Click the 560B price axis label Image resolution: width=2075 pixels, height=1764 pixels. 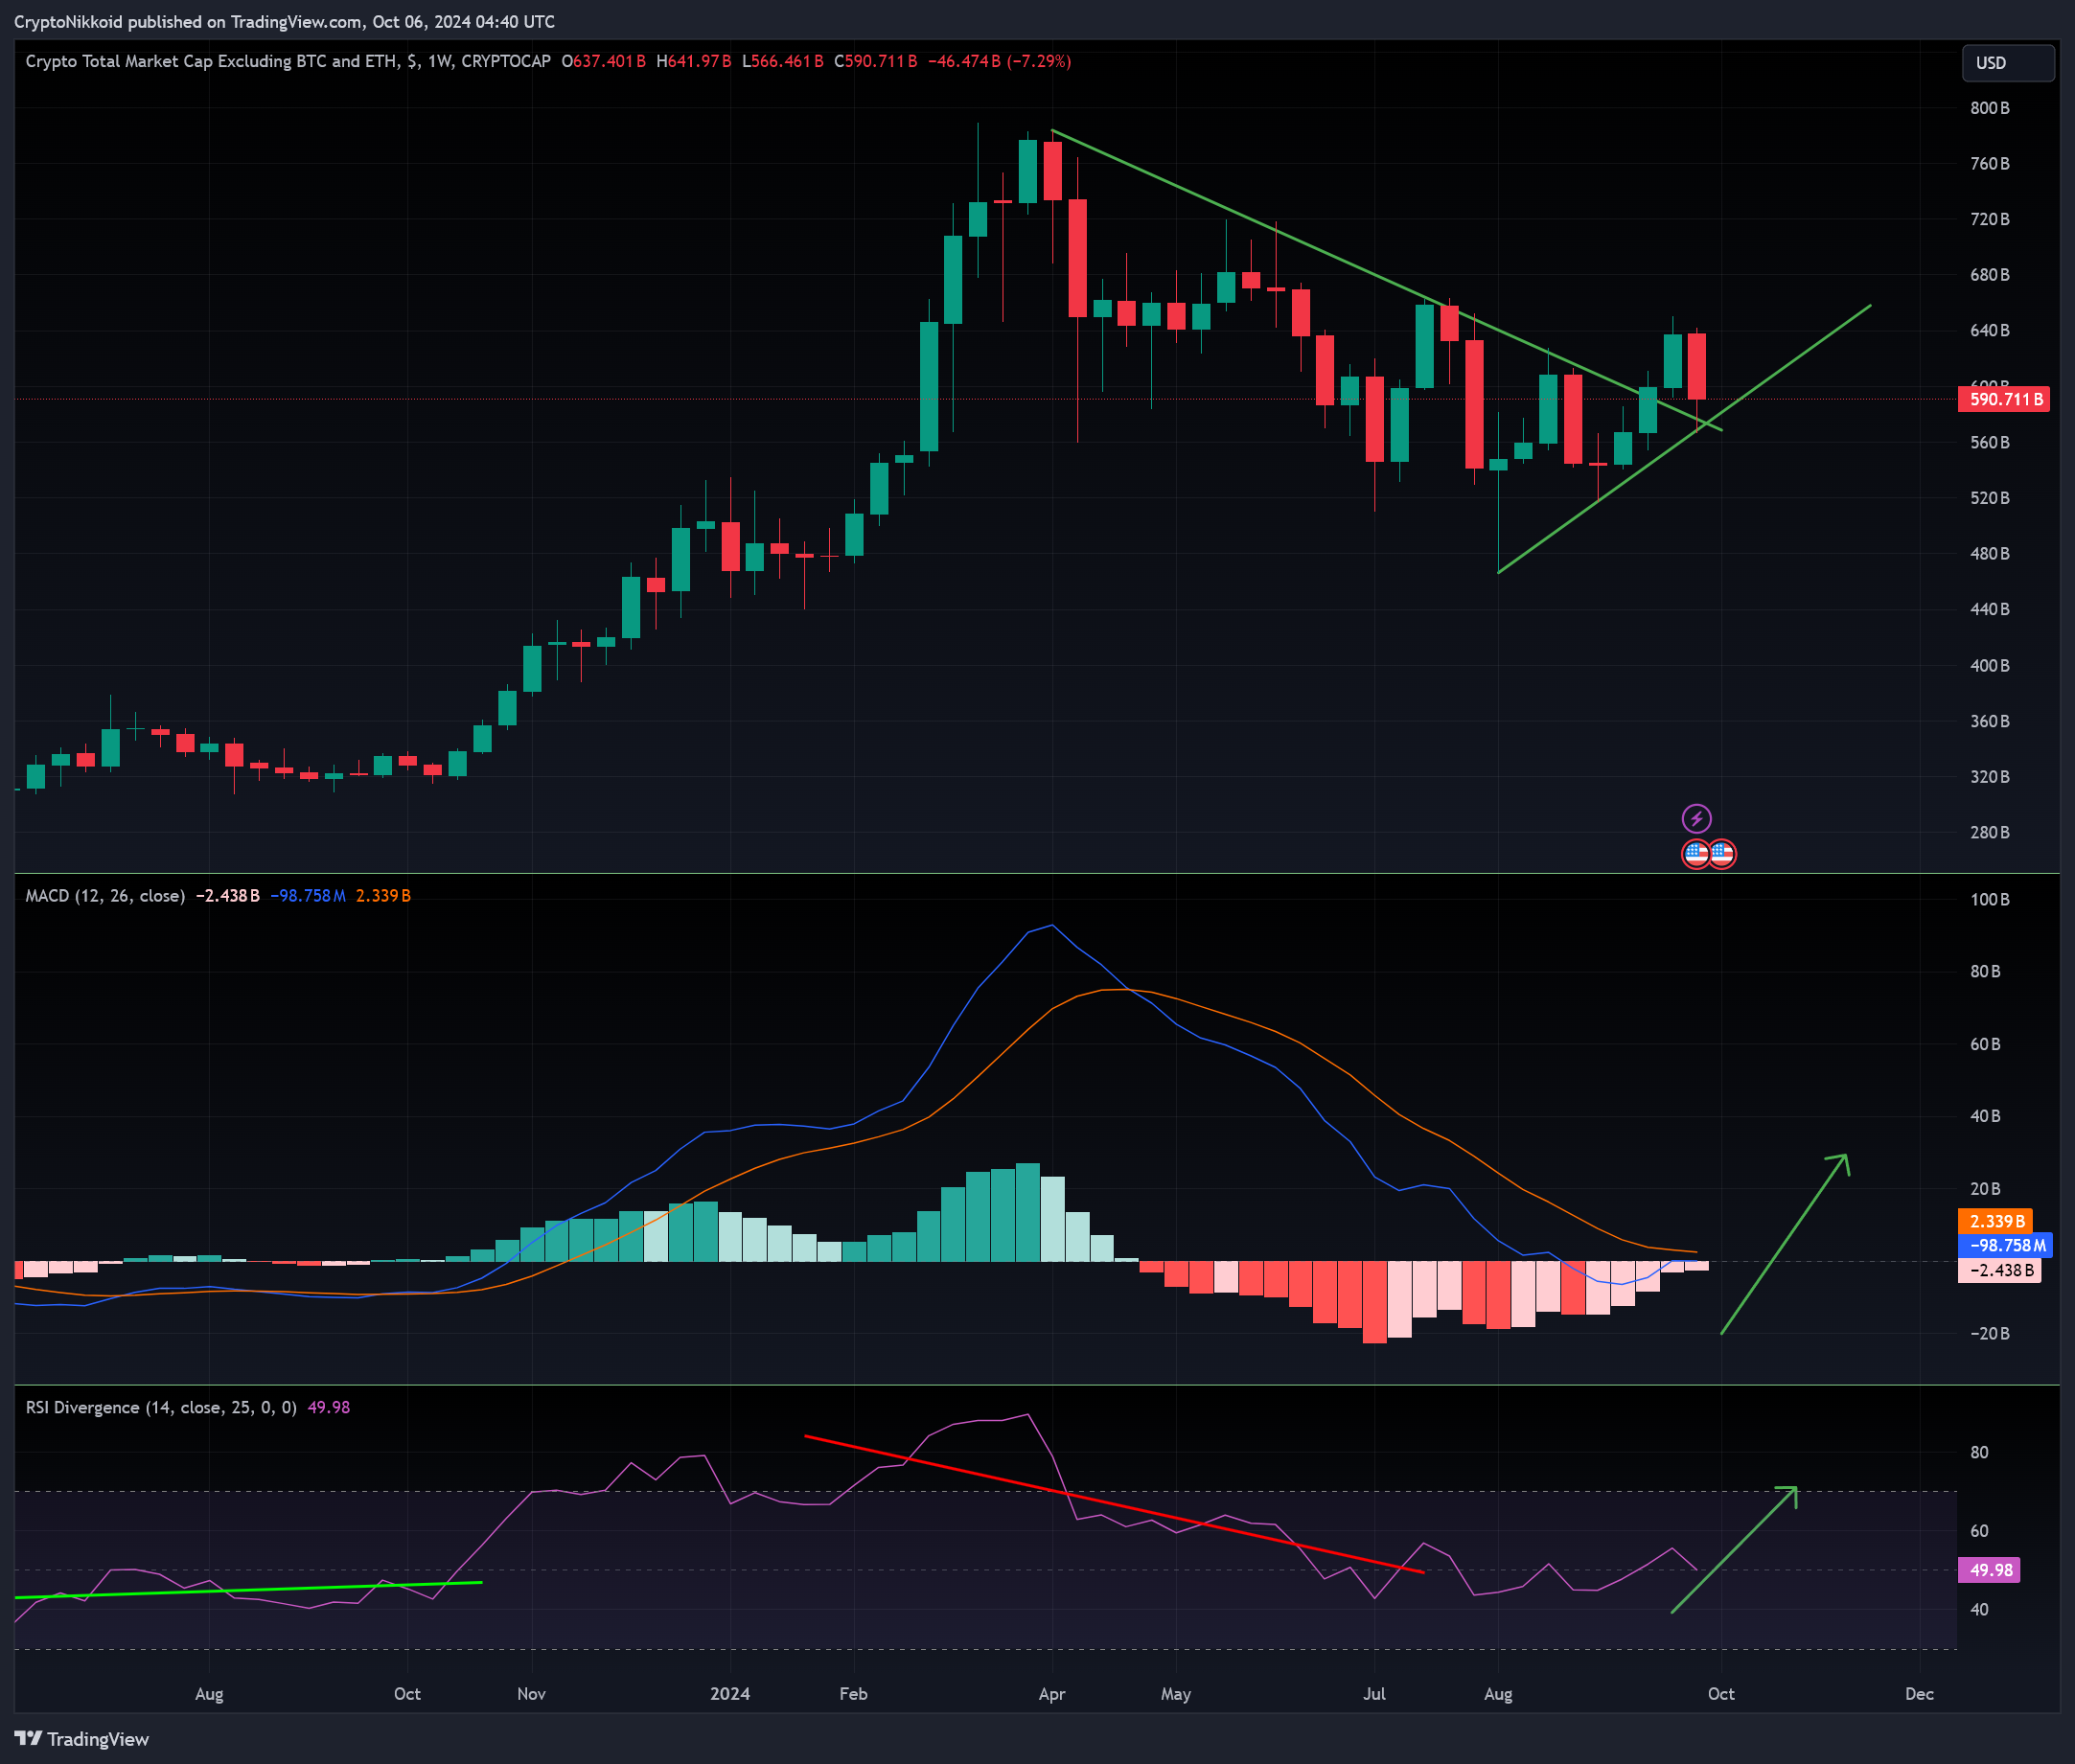[1989, 442]
